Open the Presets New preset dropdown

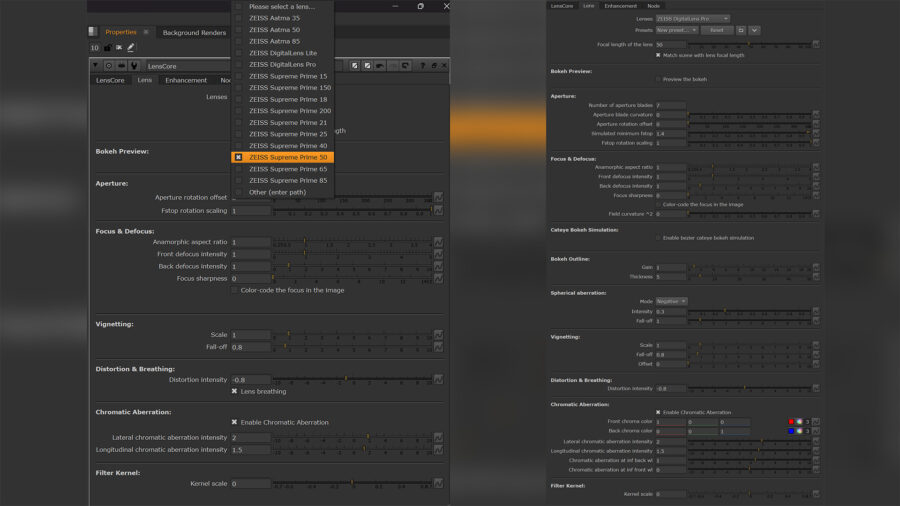[677, 30]
